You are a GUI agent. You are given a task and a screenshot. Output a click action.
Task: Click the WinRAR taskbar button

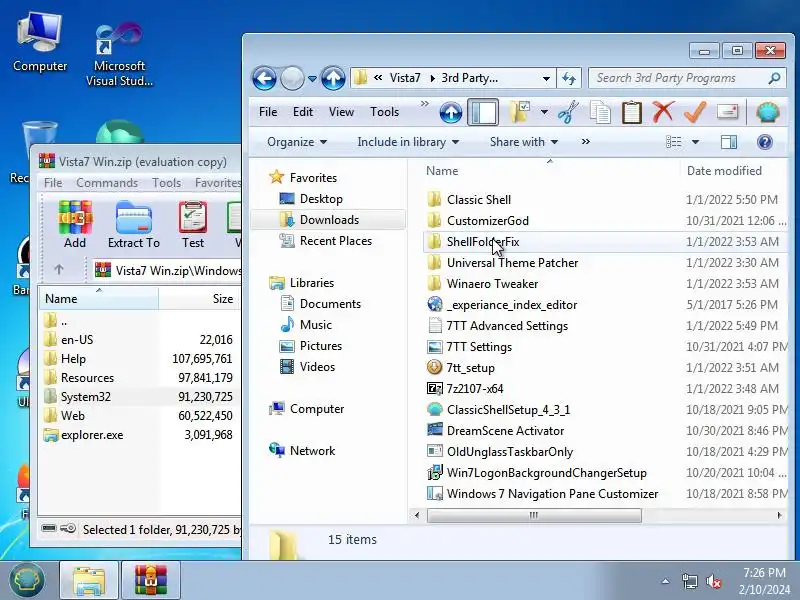(x=151, y=580)
